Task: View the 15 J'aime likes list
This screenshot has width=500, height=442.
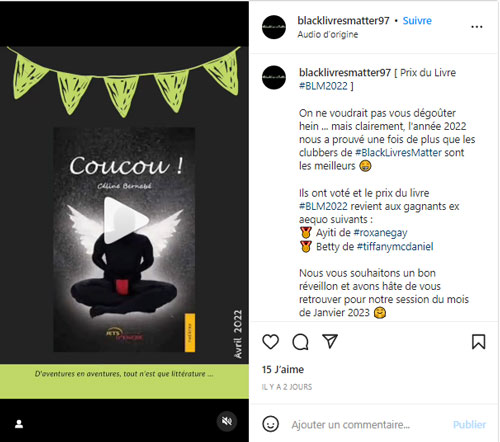Action: pyautogui.click(x=283, y=369)
